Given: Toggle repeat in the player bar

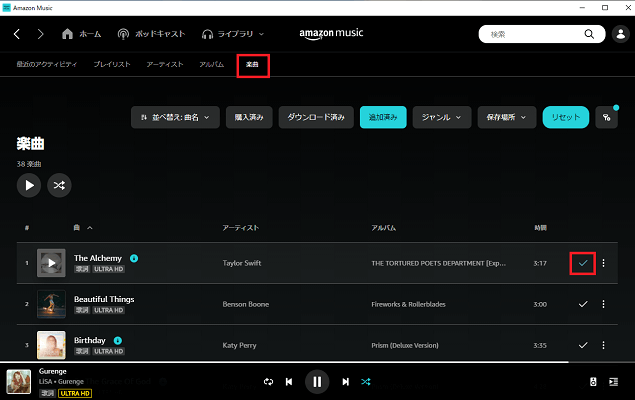Looking at the screenshot, I should tap(268, 382).
